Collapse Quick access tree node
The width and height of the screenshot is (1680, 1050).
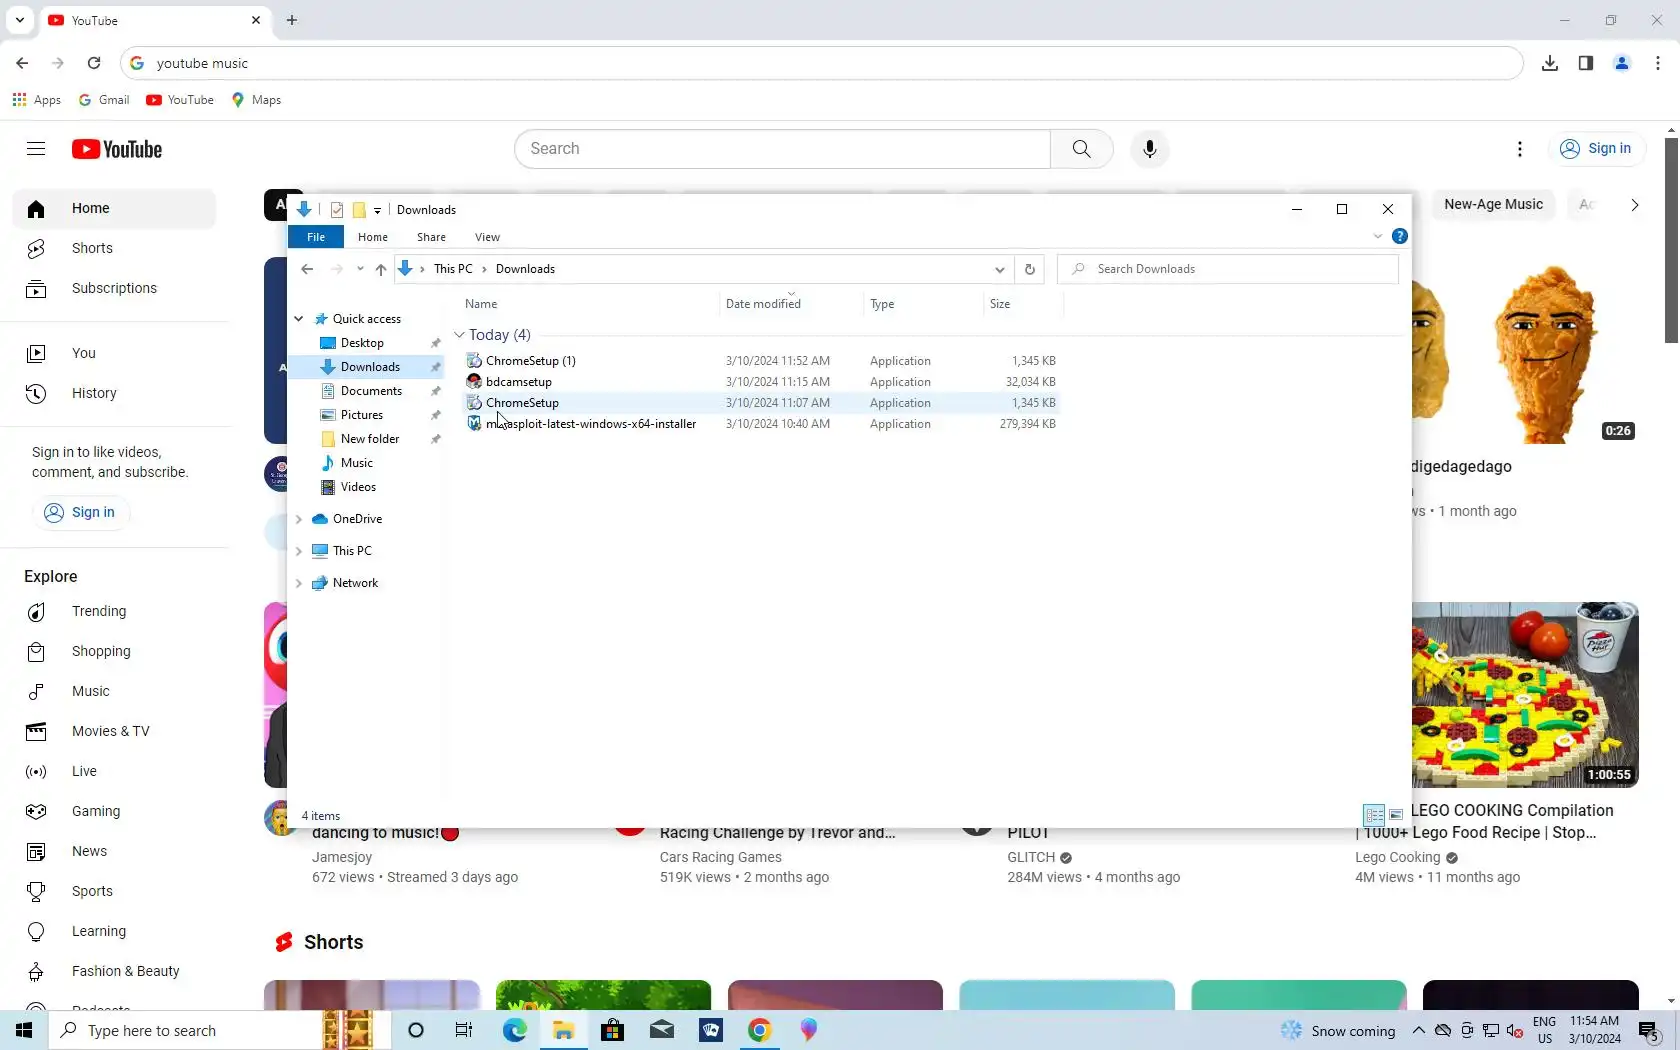[299, 319]
